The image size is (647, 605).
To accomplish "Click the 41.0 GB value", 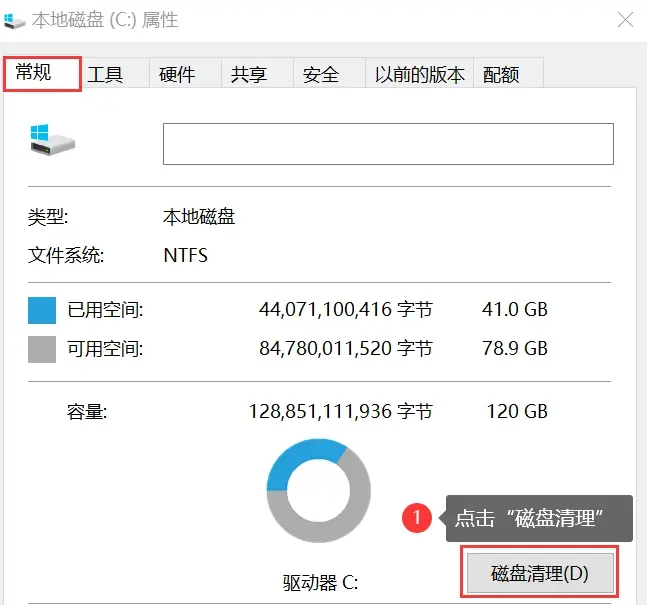I will pos(515,310).
